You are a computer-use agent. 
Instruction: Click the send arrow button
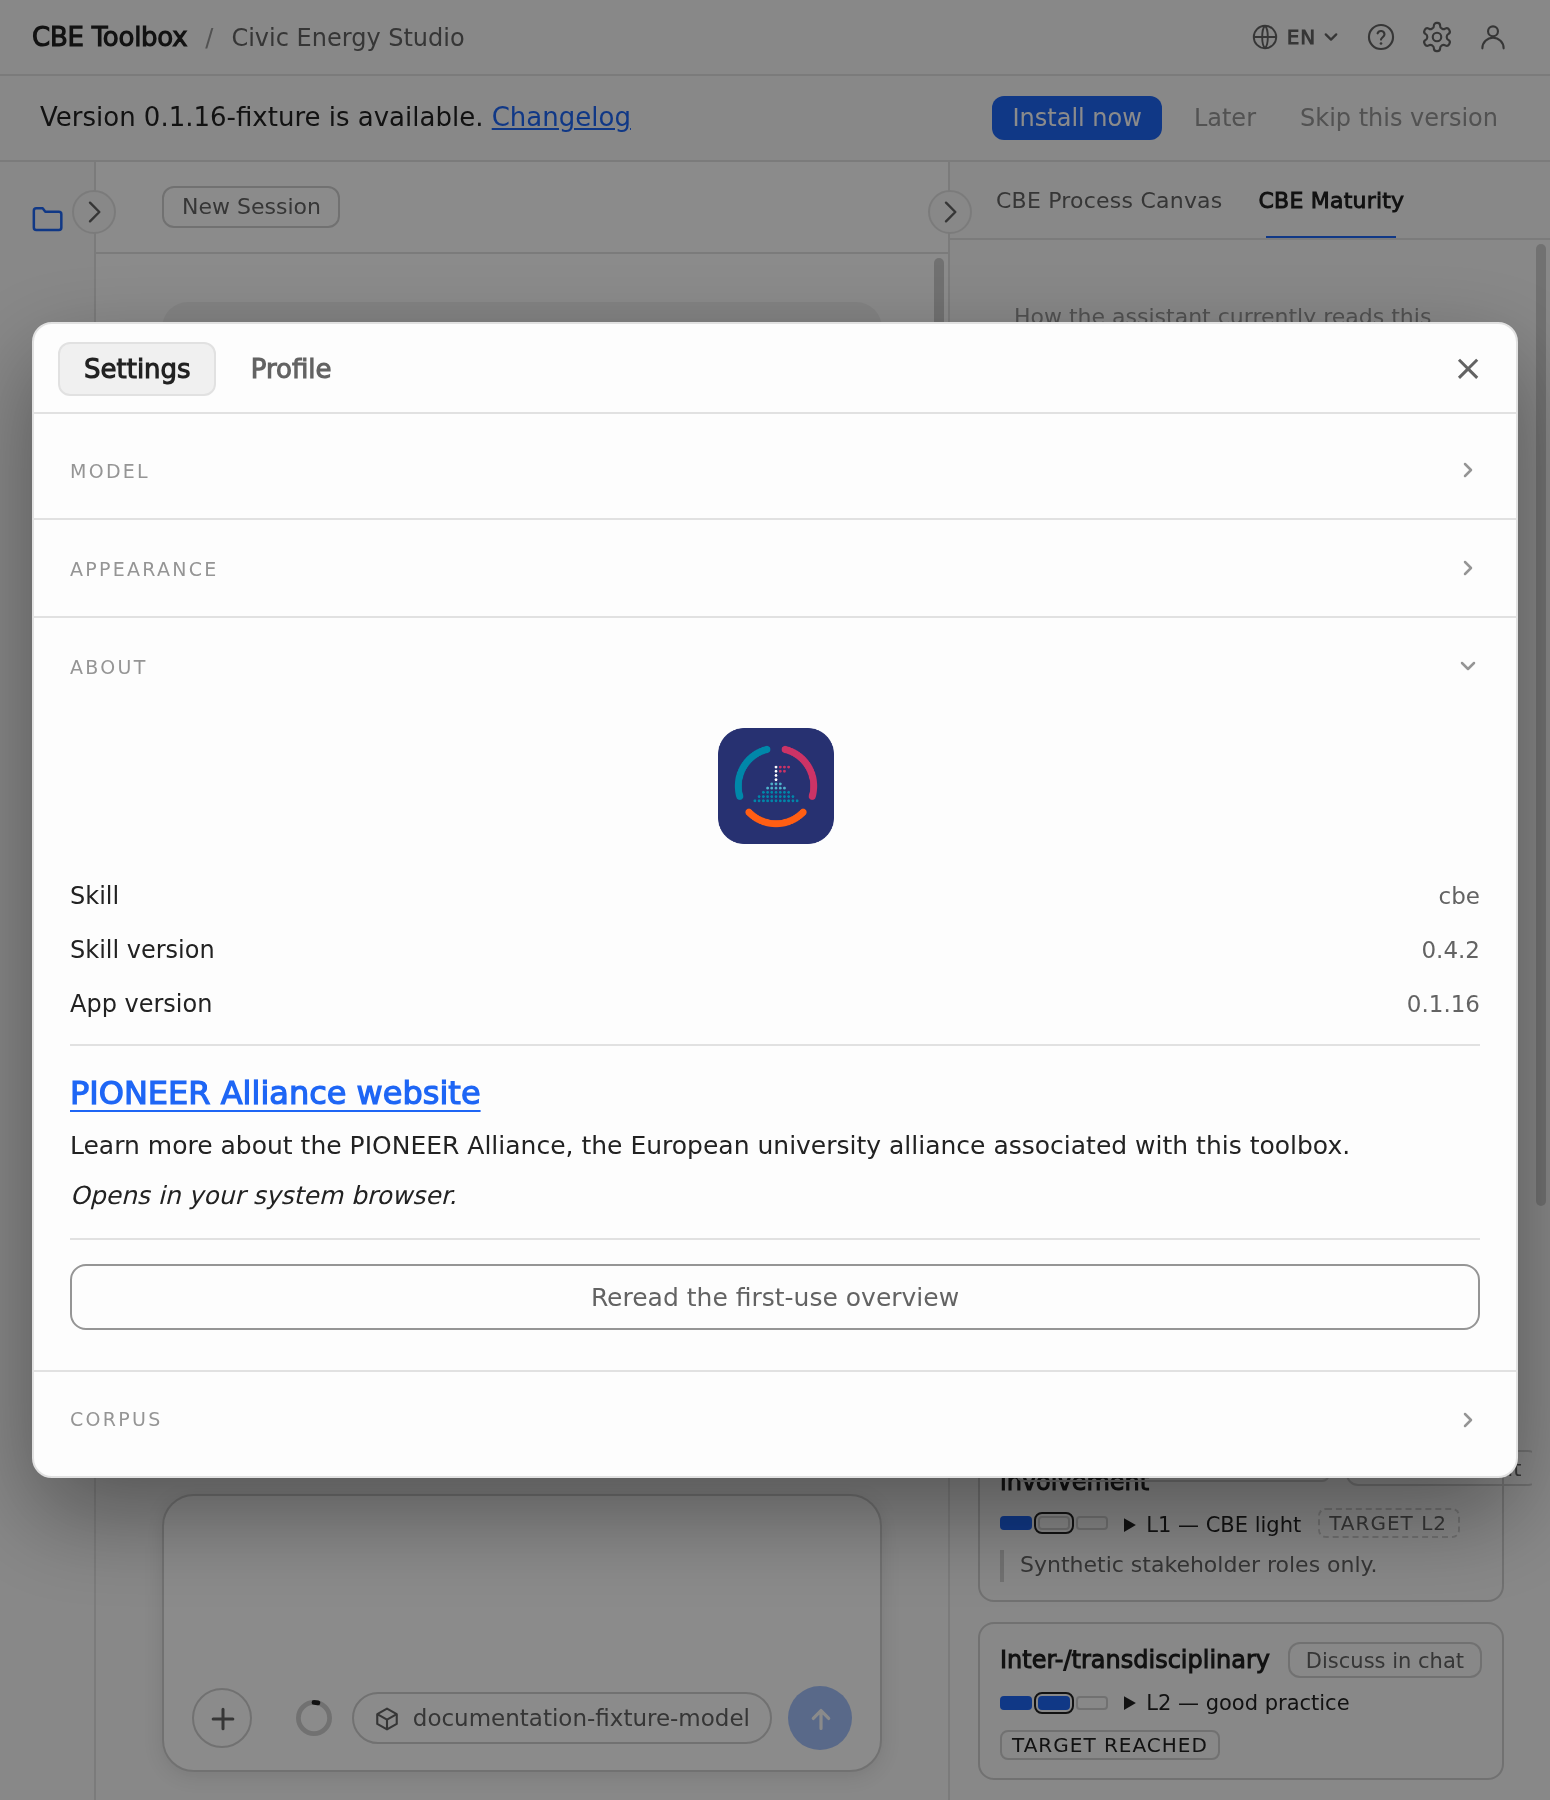pyautogui.click(x=820, y=1718)
